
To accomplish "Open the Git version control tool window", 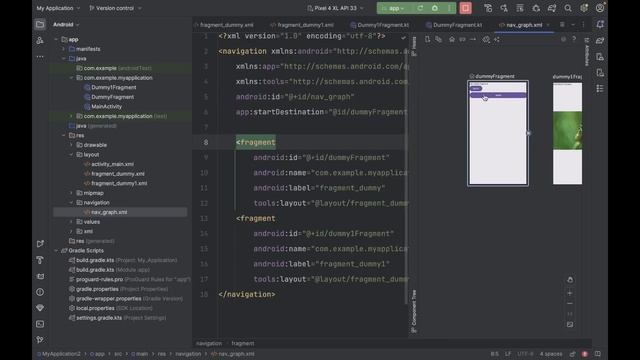I will coord(40,340).
